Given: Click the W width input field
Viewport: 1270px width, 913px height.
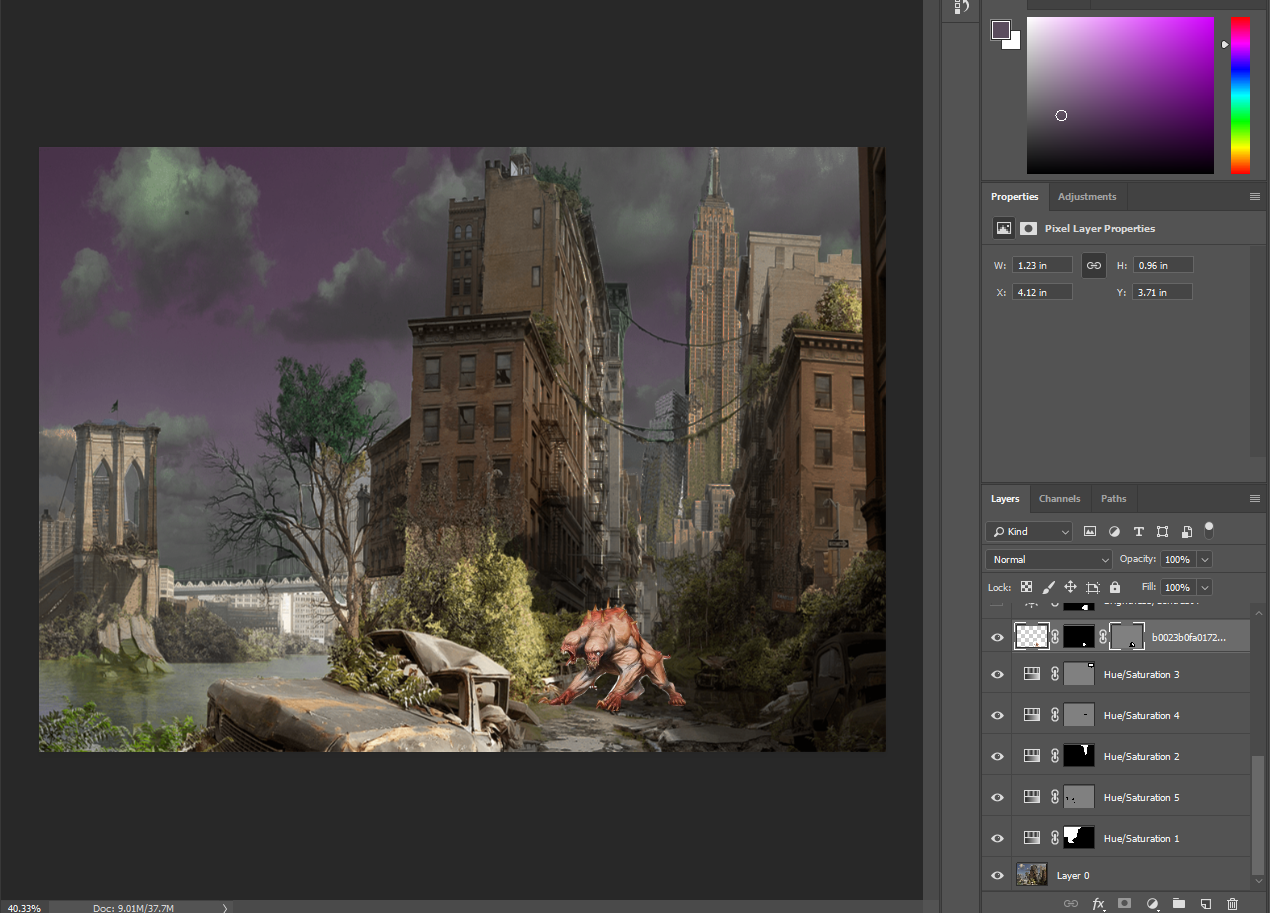Looking at the screenshot, I should coord(1042,265).
